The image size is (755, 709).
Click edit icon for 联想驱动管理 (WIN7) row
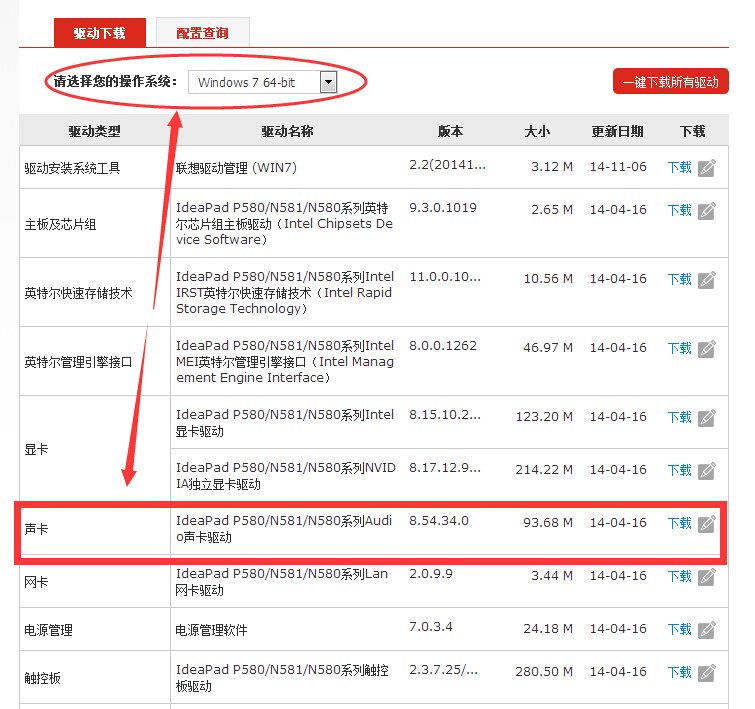(x=706, y=168)
